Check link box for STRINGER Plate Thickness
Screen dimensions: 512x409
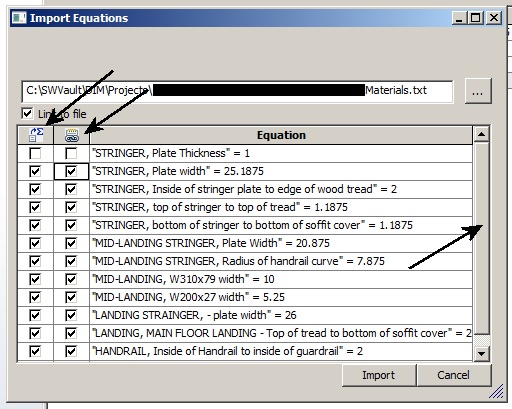click(71, 153)
